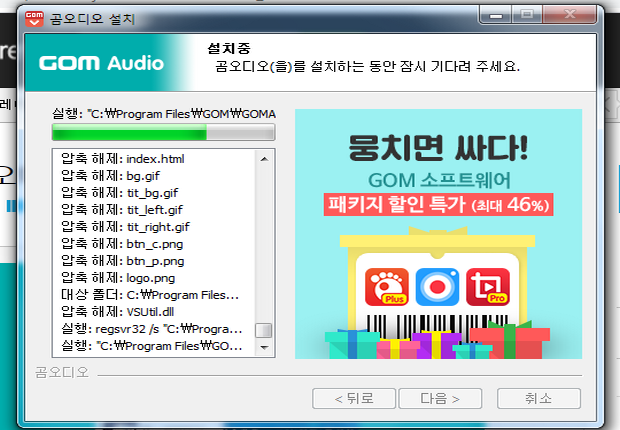
Task: Select the '대상 폴더: C:\Program Files...' row
Action: tap(154, 295)
